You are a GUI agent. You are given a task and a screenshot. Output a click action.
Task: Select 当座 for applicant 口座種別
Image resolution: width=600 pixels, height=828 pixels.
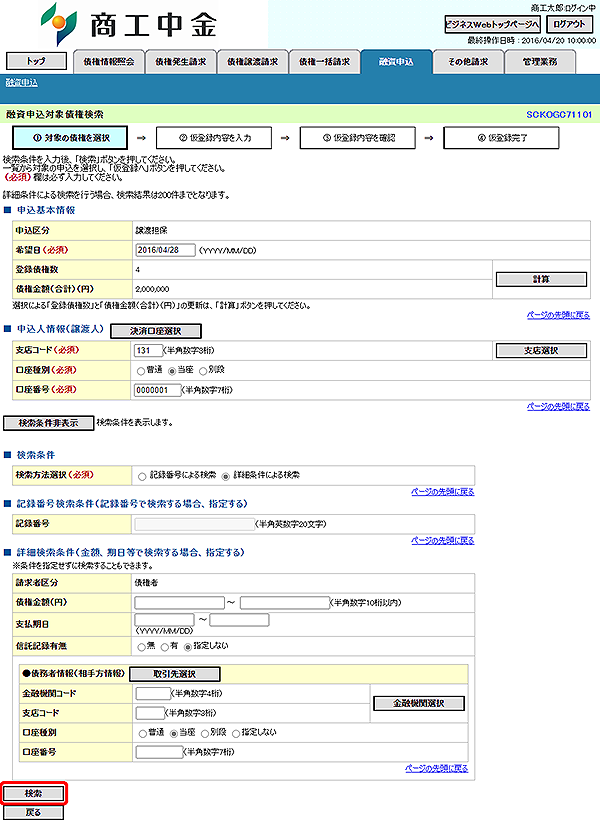click(x=172, y=371)
